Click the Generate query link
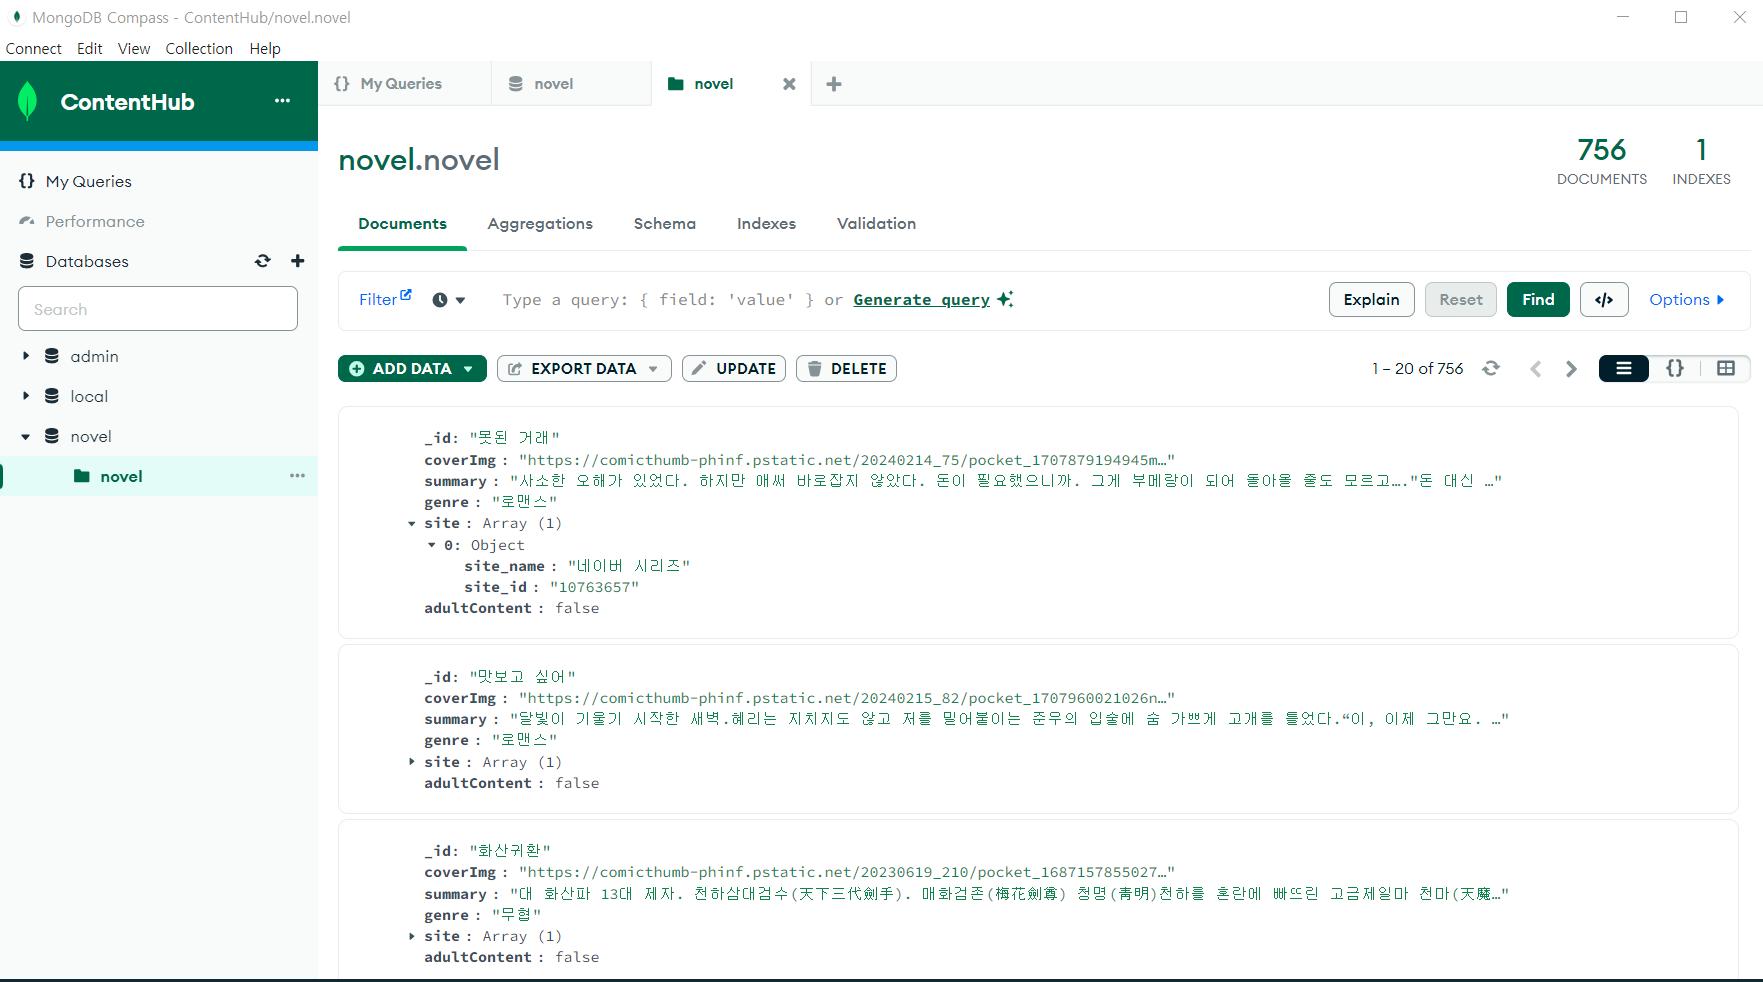Image resolution: width=1763 pixels, height=982 pixels. tap(921, 300)
